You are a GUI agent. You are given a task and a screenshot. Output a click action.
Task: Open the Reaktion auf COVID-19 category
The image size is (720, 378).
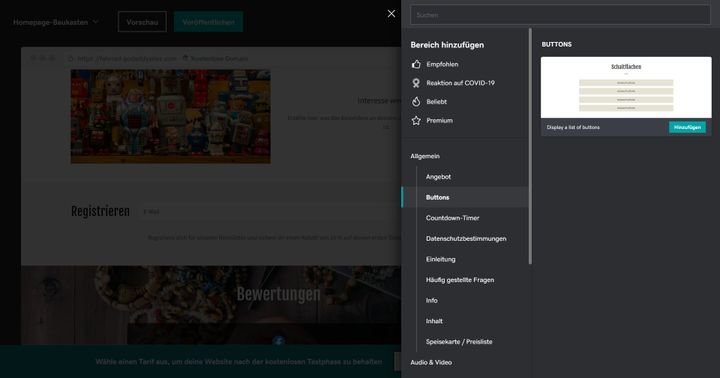461,83
